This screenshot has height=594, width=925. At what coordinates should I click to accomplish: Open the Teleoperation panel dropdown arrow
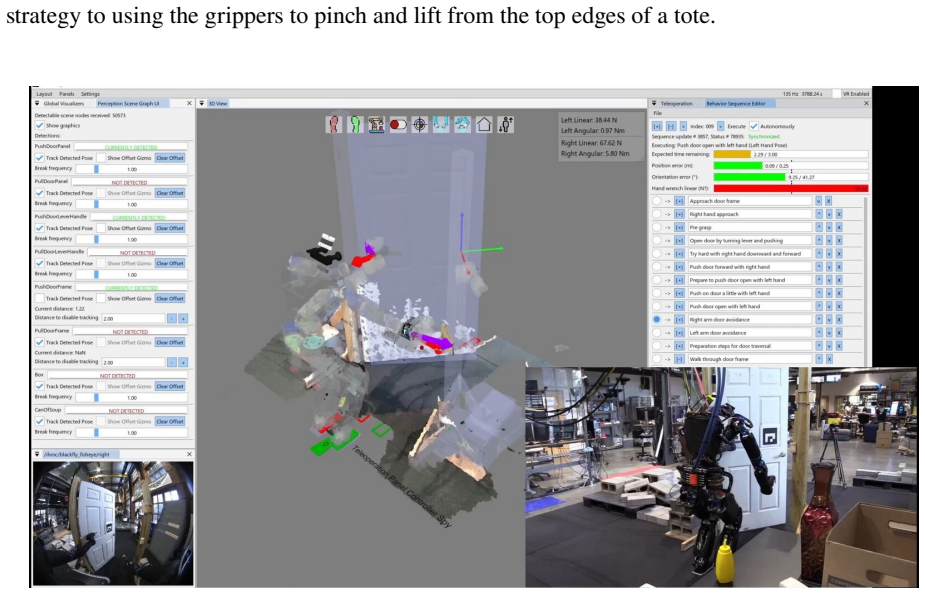[x=654, y=103]
